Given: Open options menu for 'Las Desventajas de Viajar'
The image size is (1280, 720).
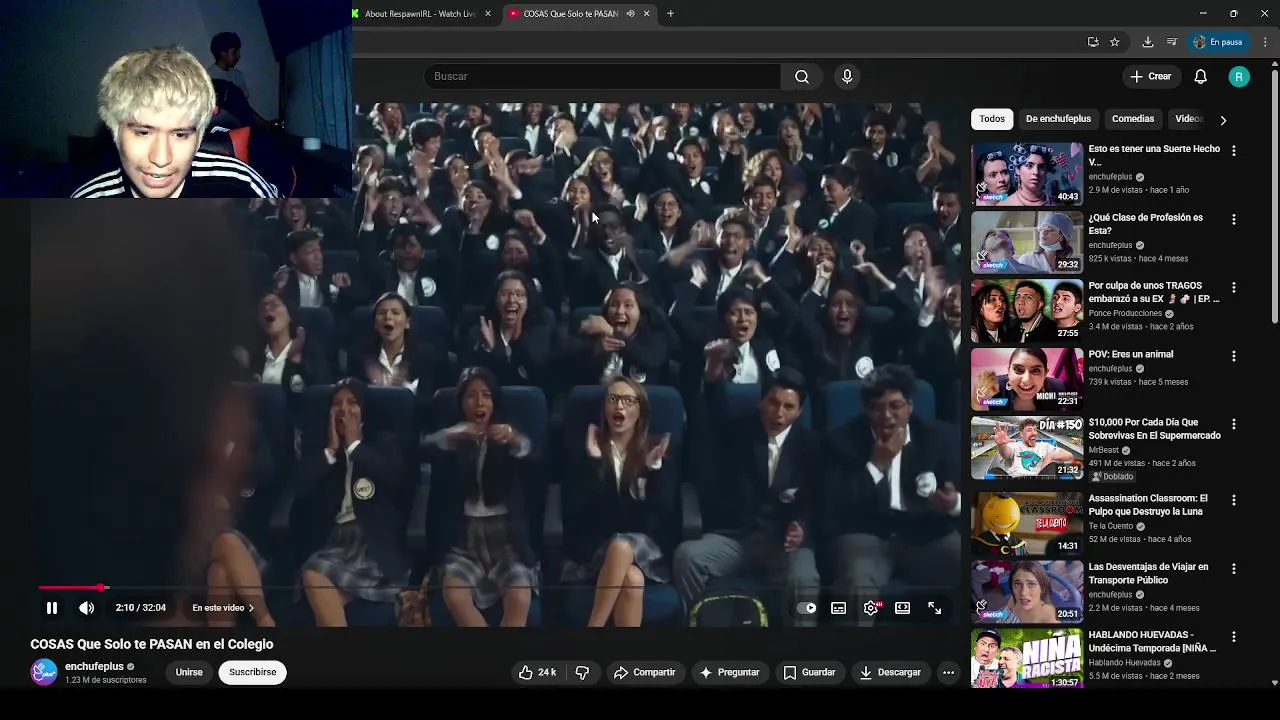Looking at the screenshot, I should pyautogui.click(x=1234, y=569).
